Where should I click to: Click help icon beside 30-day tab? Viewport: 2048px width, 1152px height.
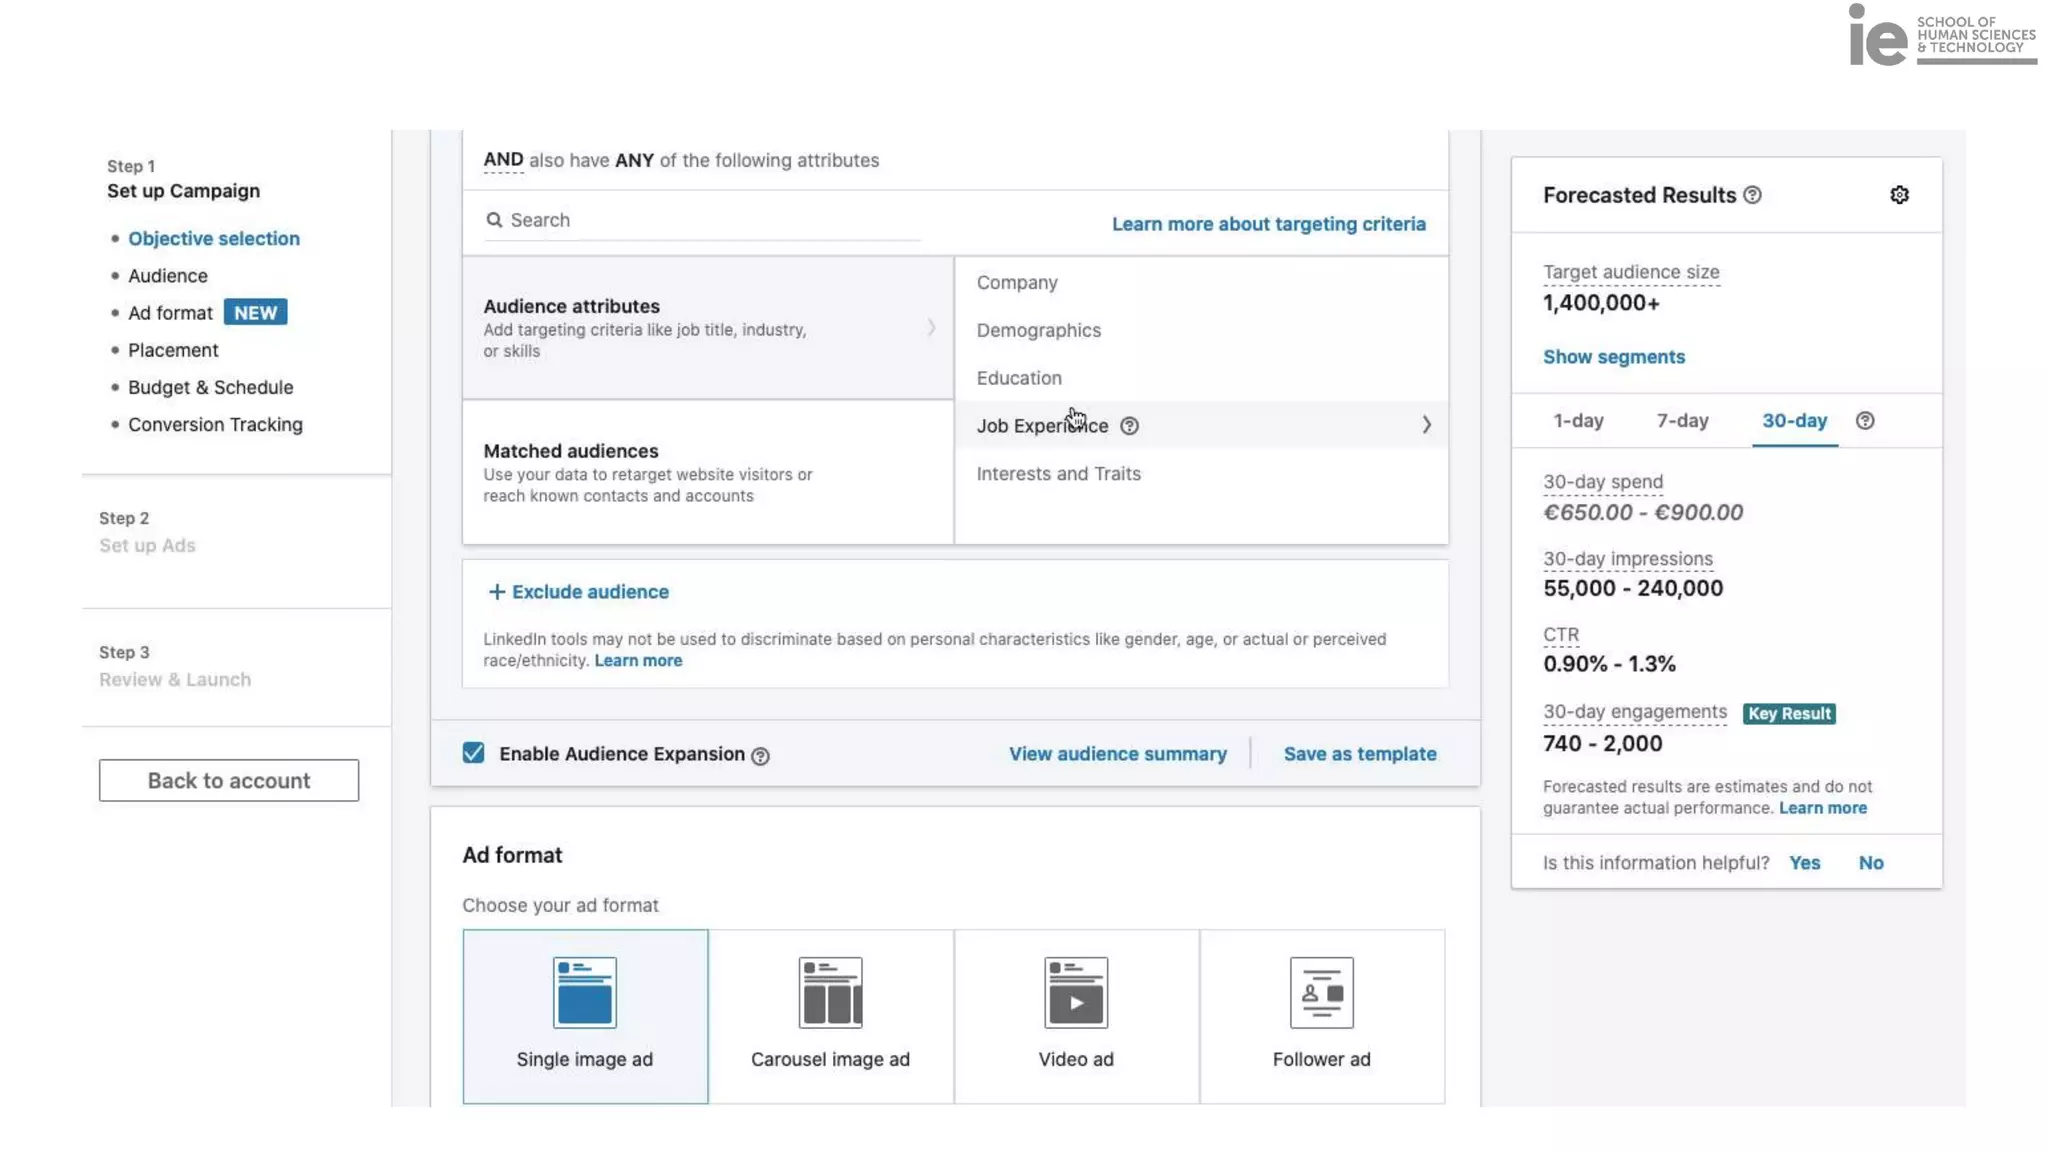click(x=1865, y=421)
